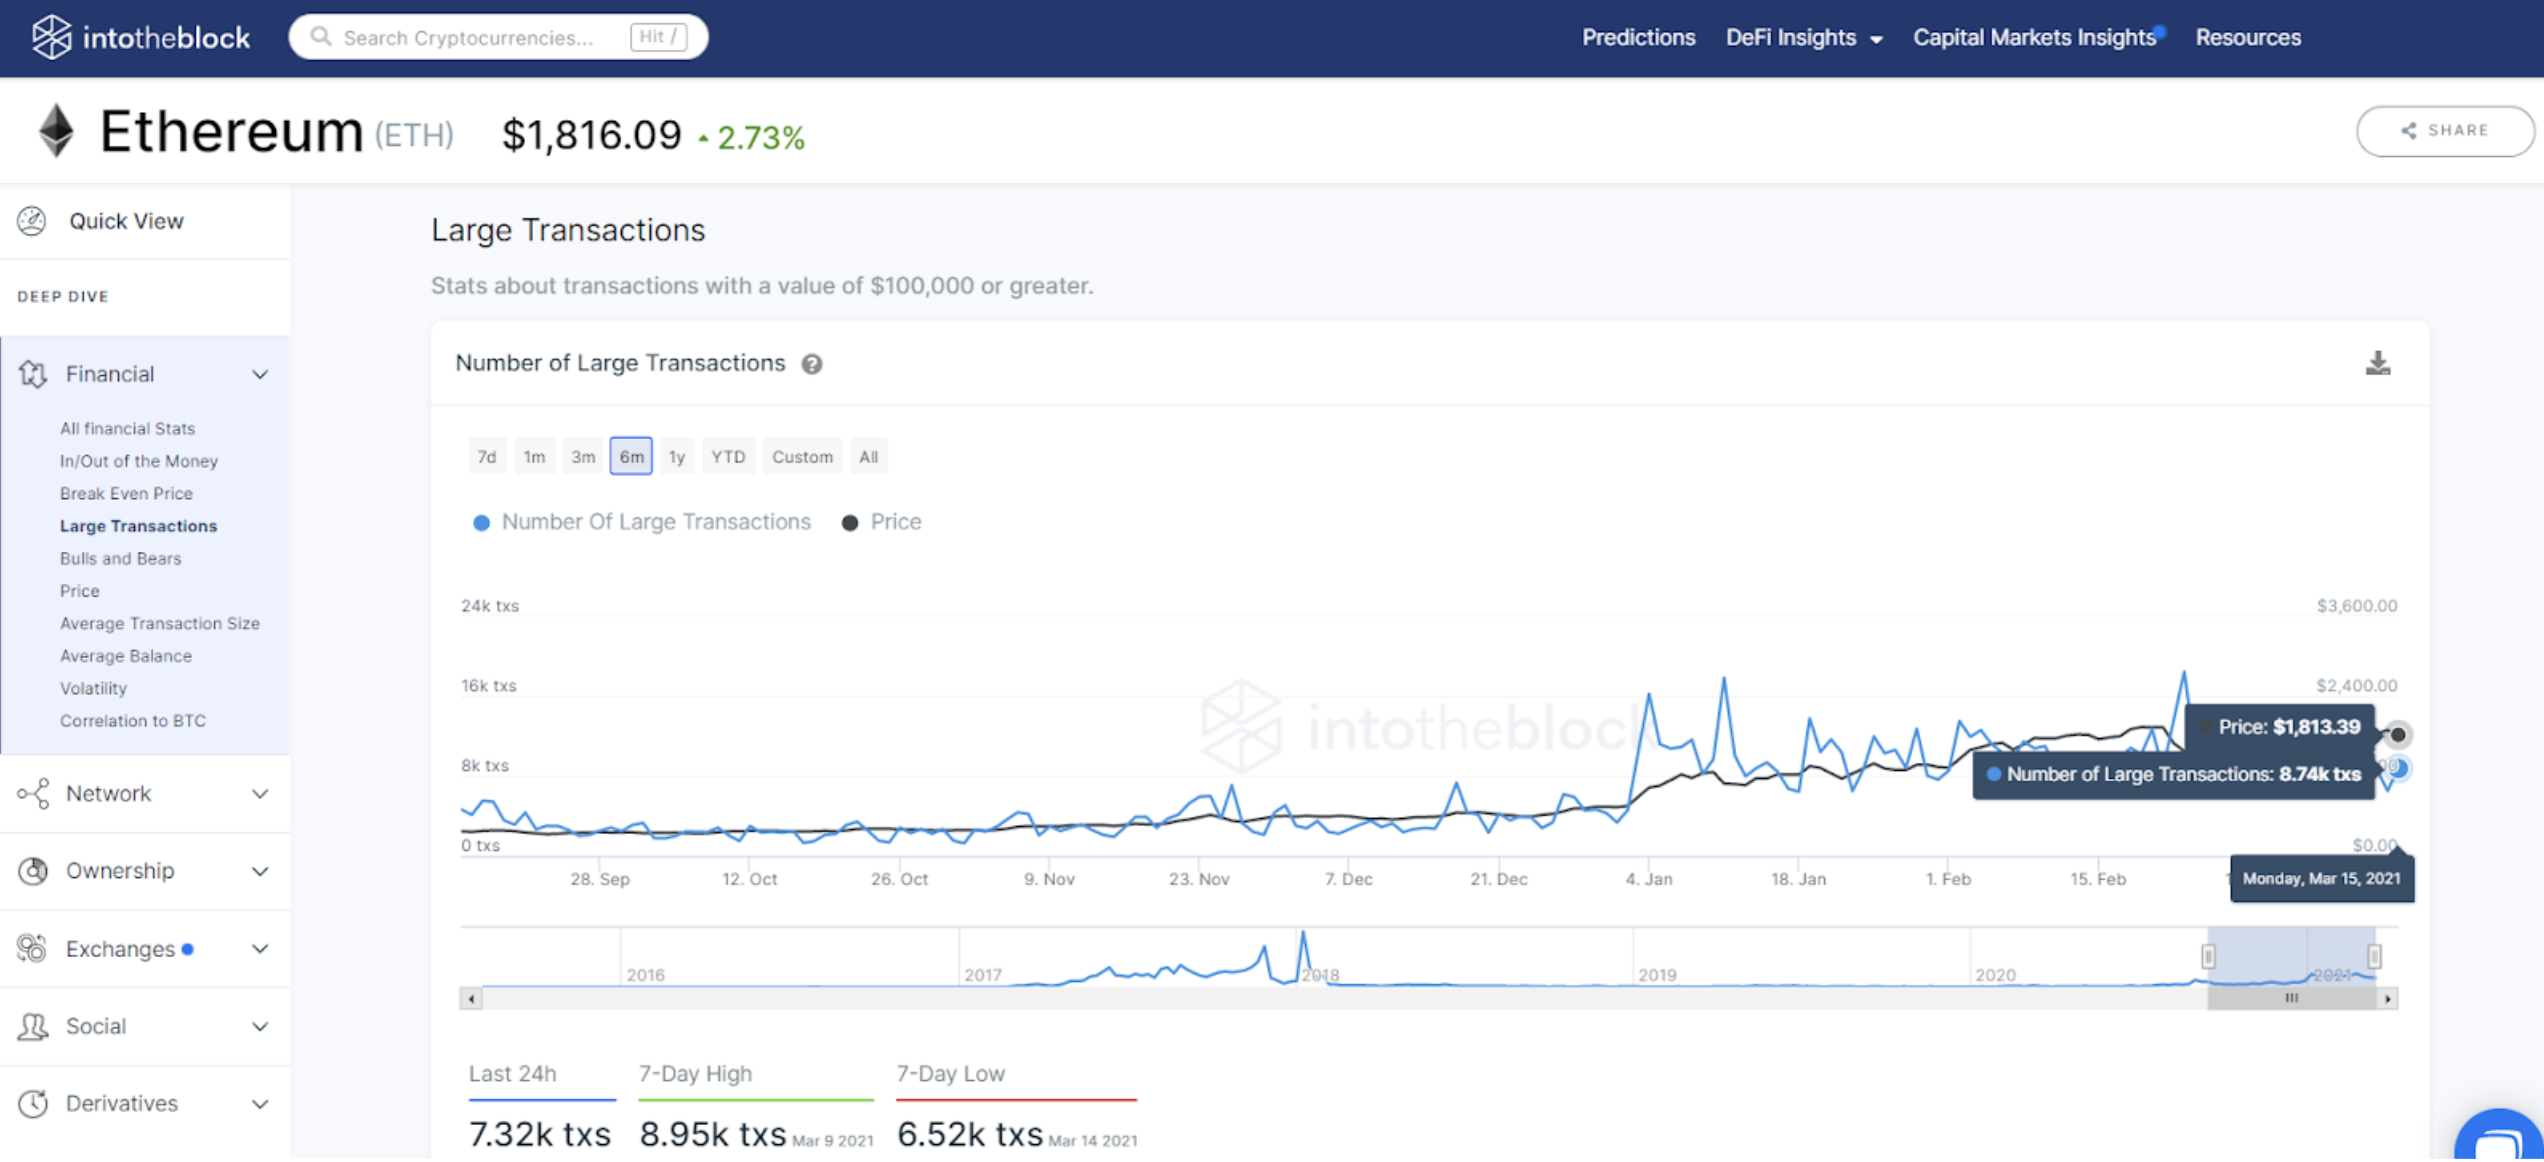Click the search magnifier icon
Image resolution: width=2544 pixels, height=1162 pixels.
[x=320, y=37]
